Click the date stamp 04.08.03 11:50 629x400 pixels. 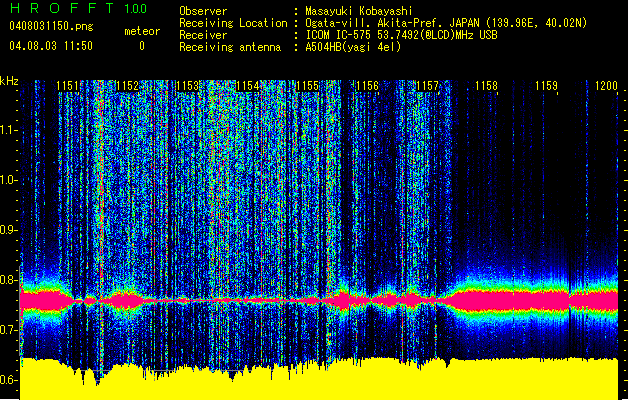(x=51, y=46)
